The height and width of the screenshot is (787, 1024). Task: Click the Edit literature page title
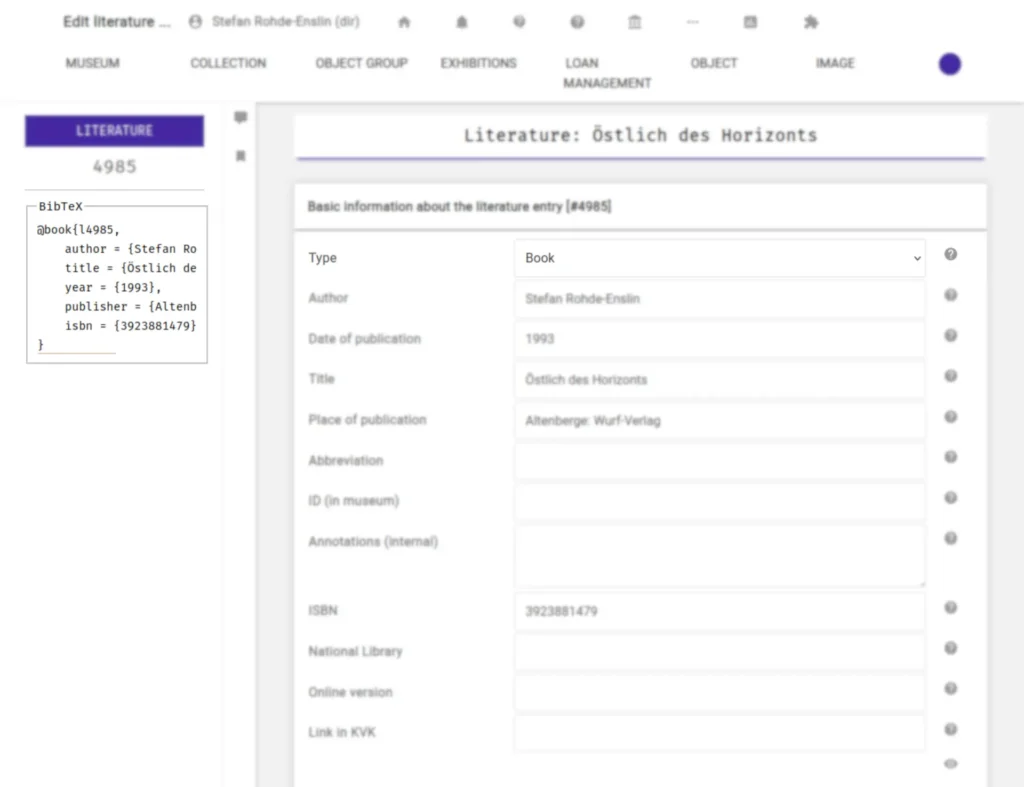click(x=116, y=22)
